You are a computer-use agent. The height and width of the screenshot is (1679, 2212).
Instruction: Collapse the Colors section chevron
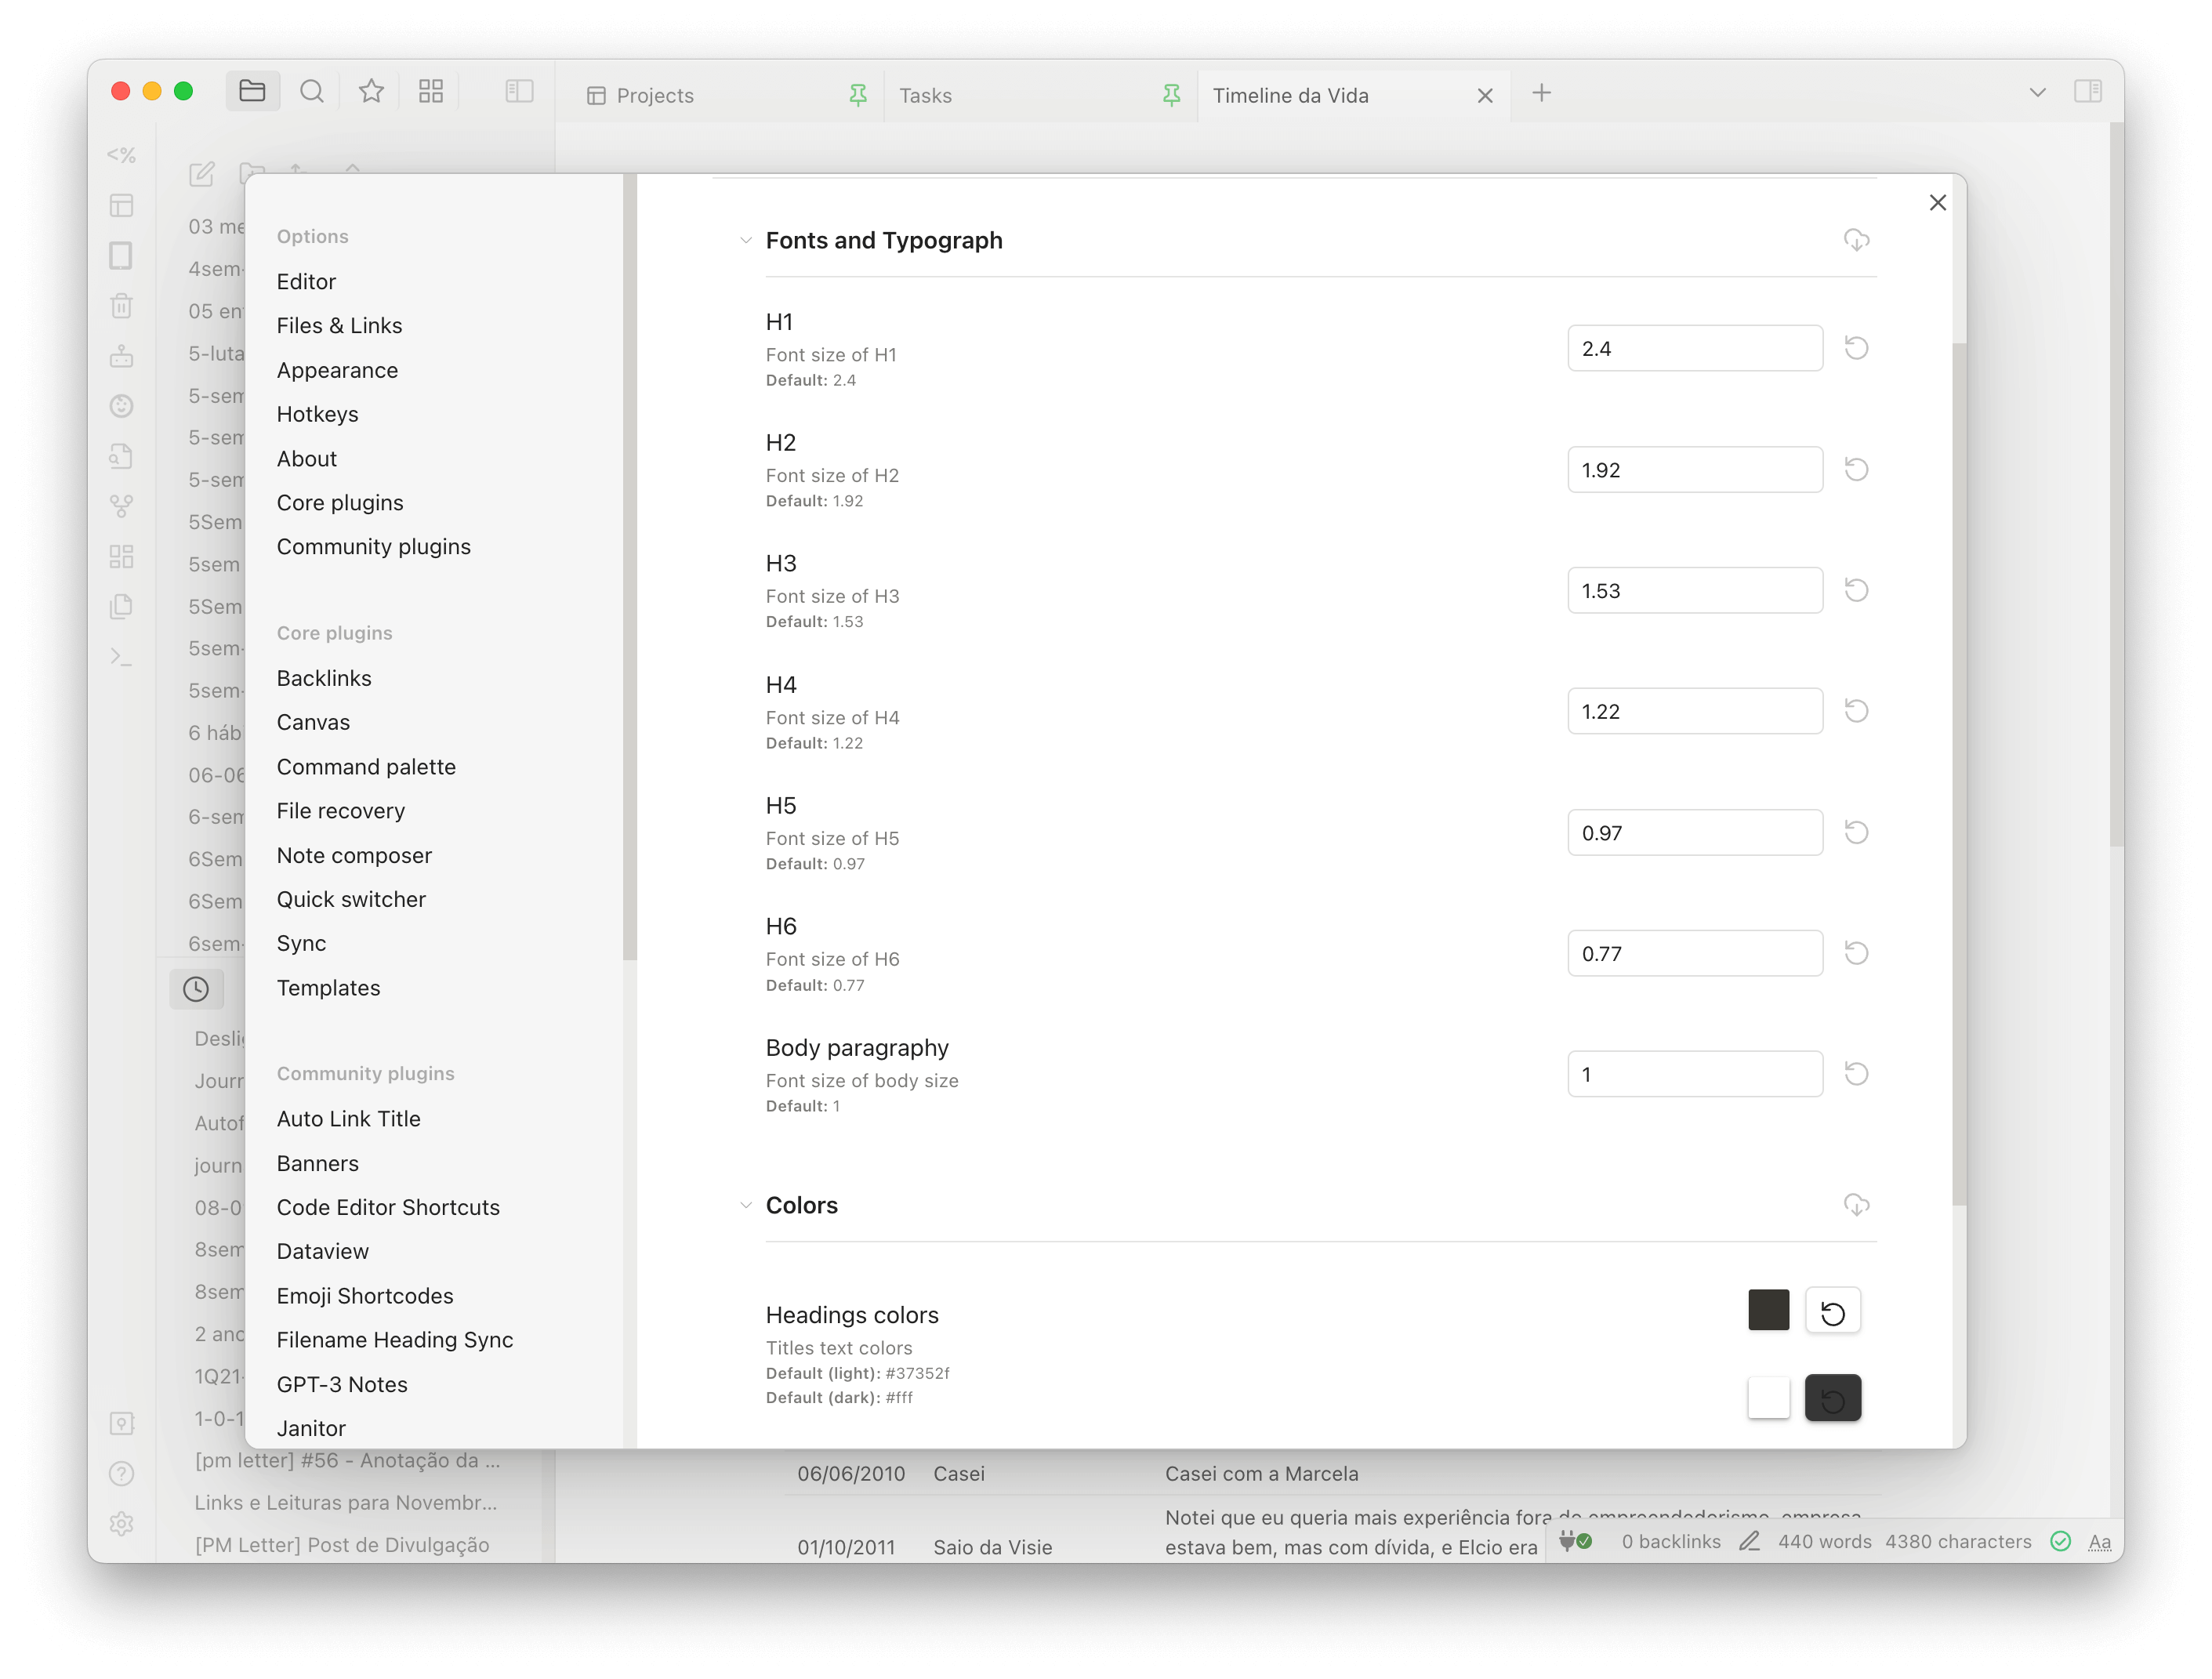click(x=745, y=1206)
